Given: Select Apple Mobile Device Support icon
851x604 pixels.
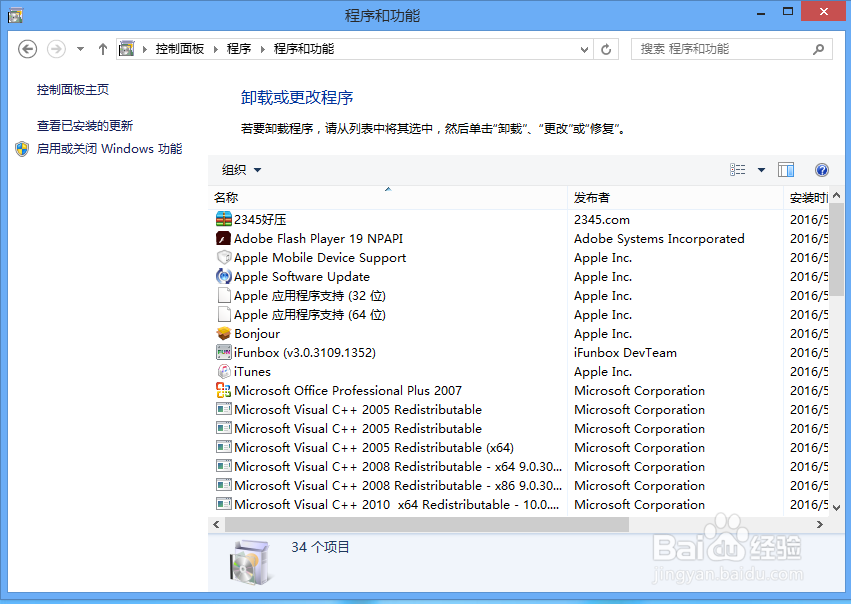Looking at the screenshot, I should [224, 257].
